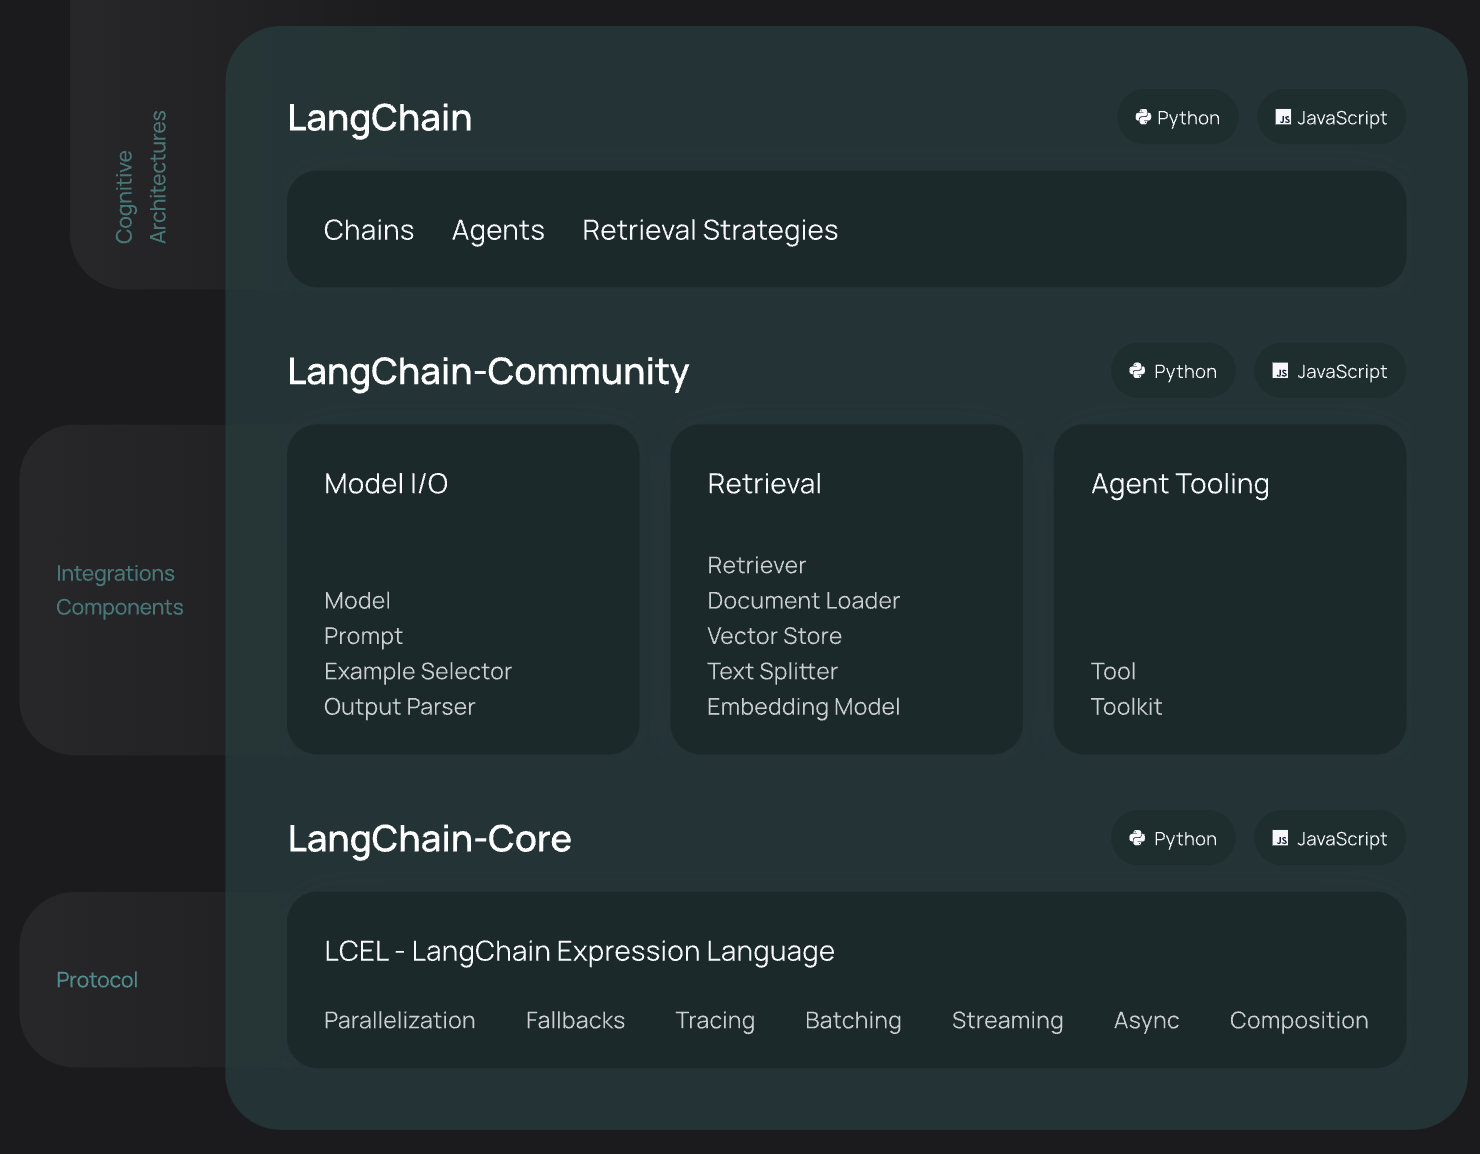This screenshot has width=1480, height=1154.
Task: Click the Parallelization feature label
Action: tap(399, 1020)
